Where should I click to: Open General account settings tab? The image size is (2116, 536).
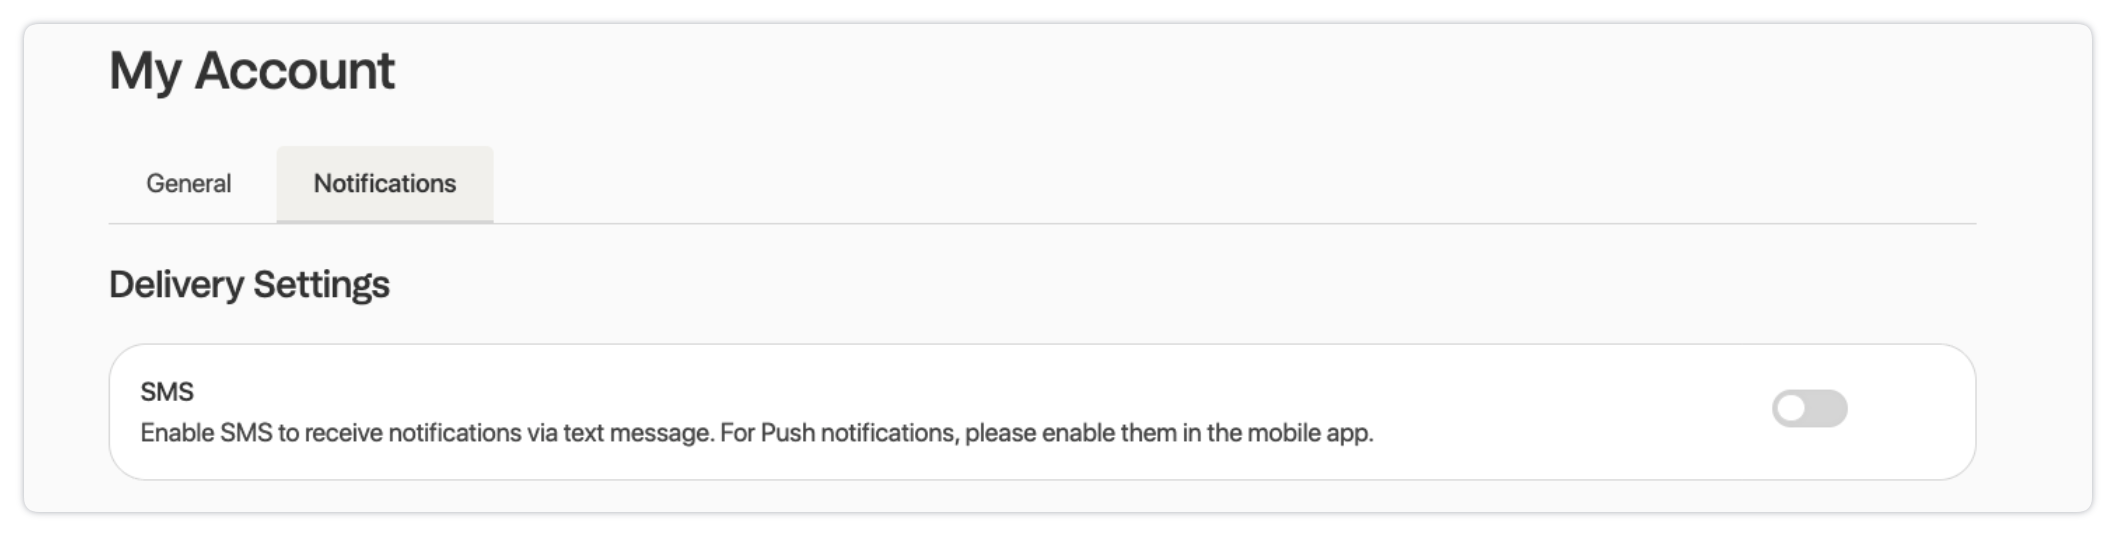(188, 184)
